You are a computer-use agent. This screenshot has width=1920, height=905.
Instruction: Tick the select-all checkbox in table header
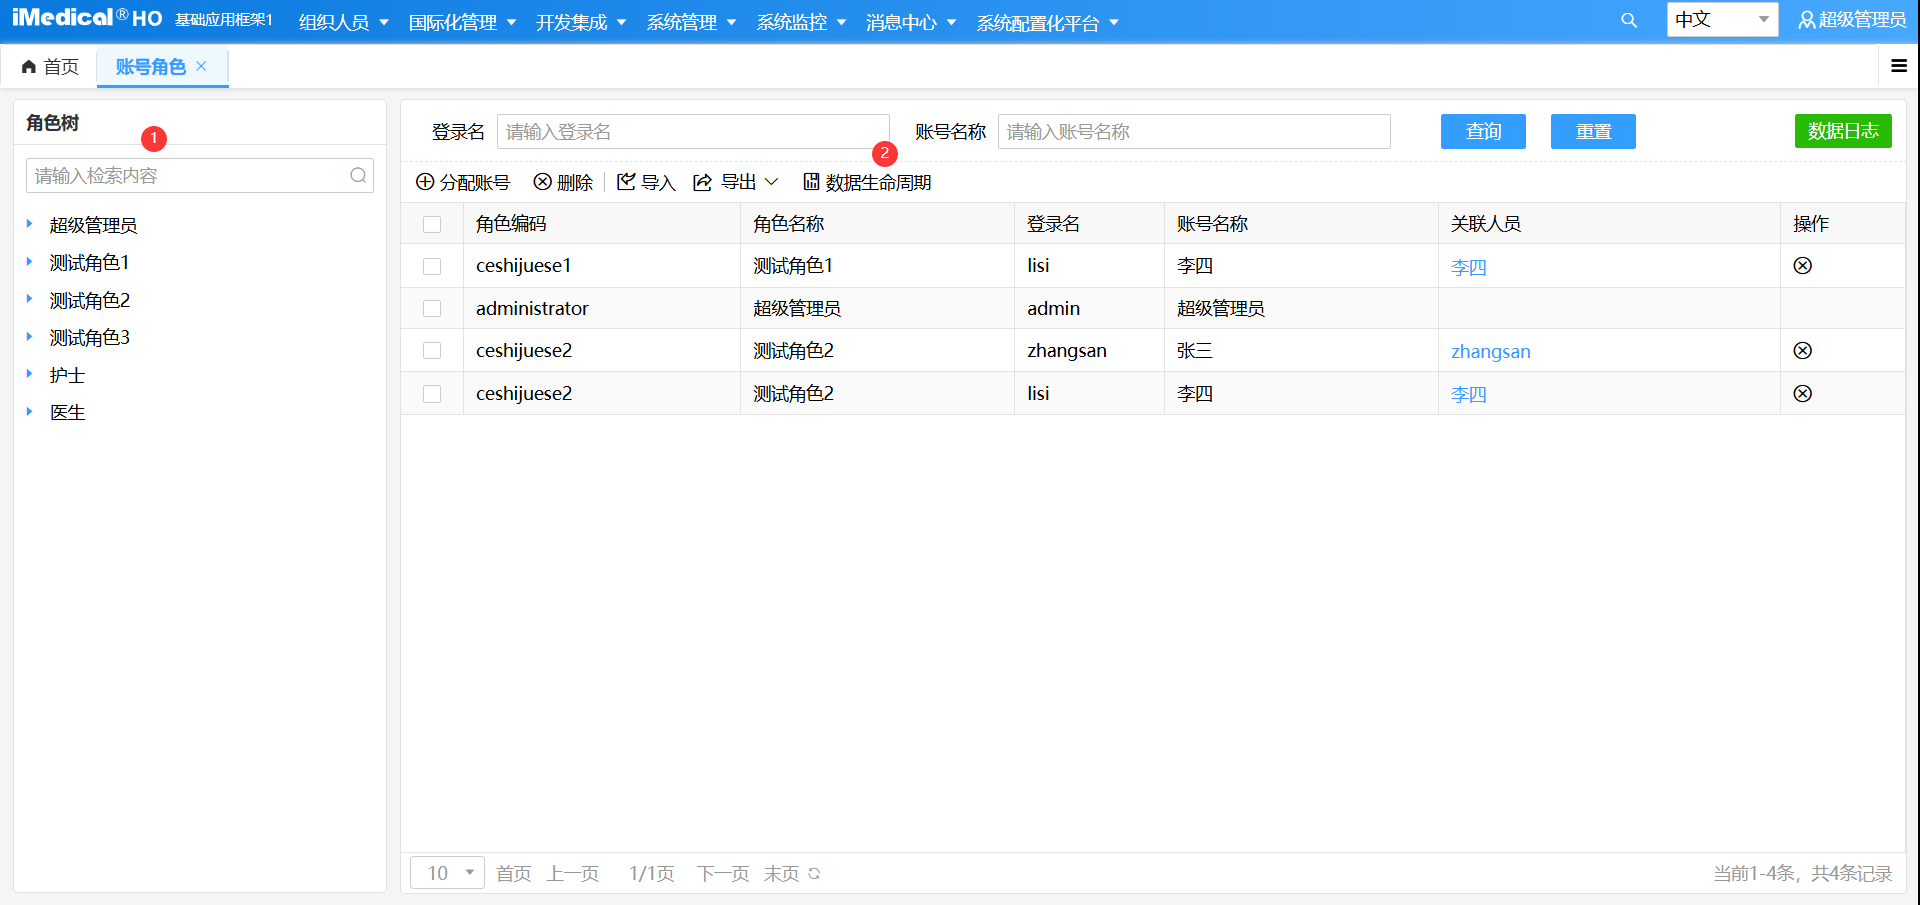pos(432,224)
